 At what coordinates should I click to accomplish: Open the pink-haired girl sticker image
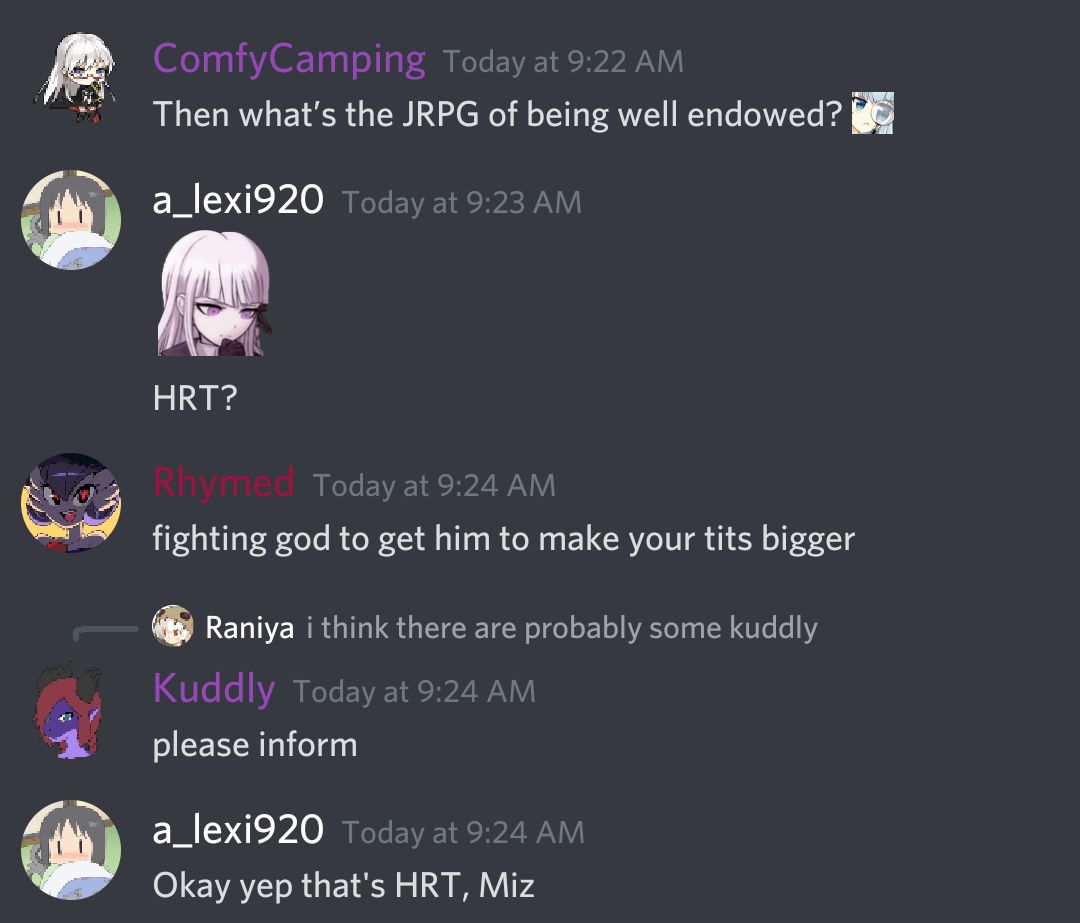click(x=214, y=293)
